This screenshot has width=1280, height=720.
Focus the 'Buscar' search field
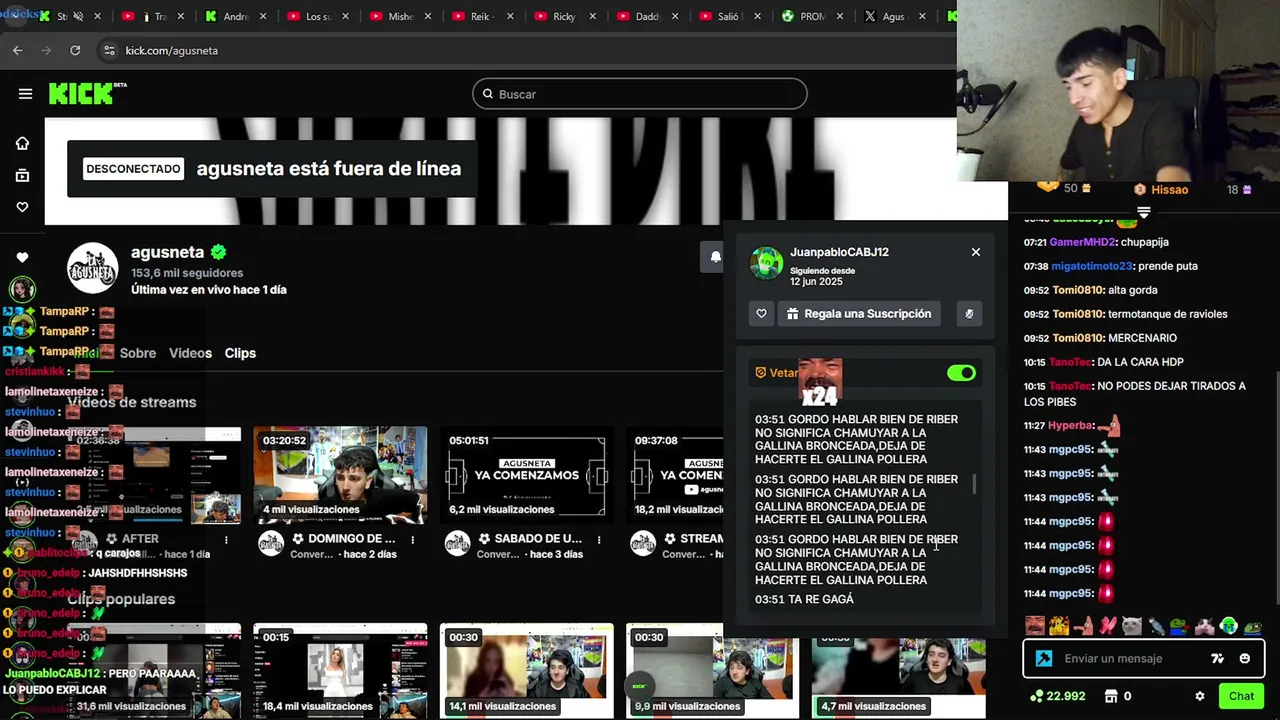(640, 94)
